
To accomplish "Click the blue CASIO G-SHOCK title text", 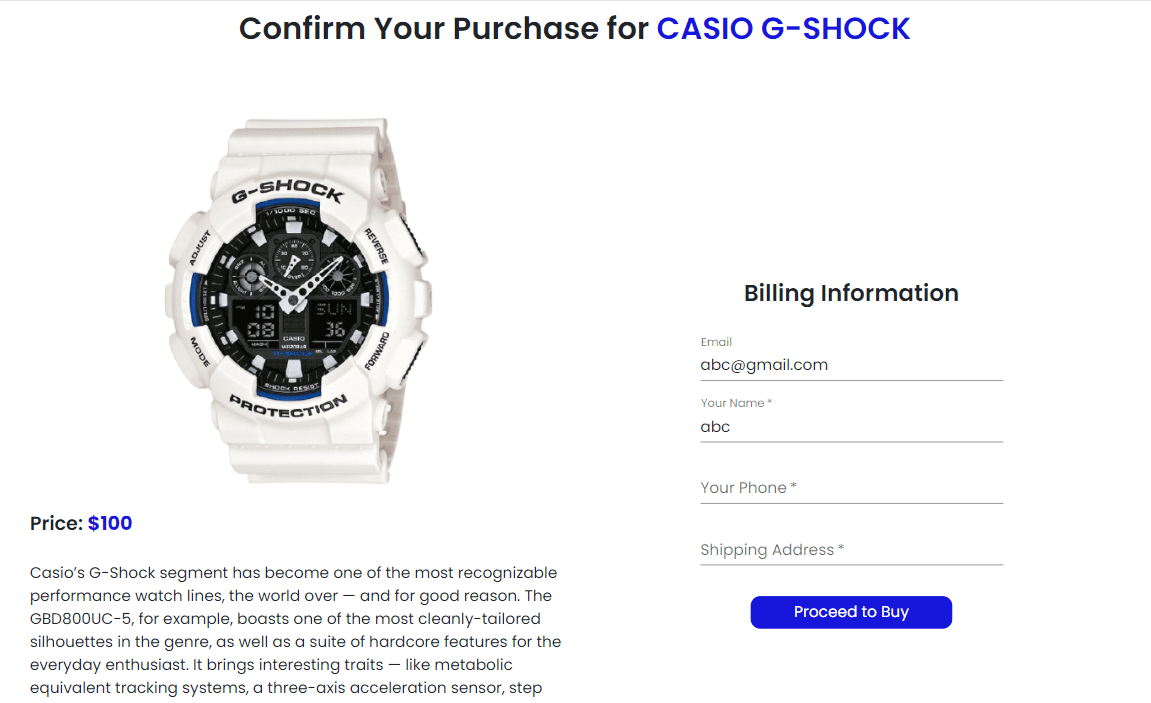I will tap(783, 29).
